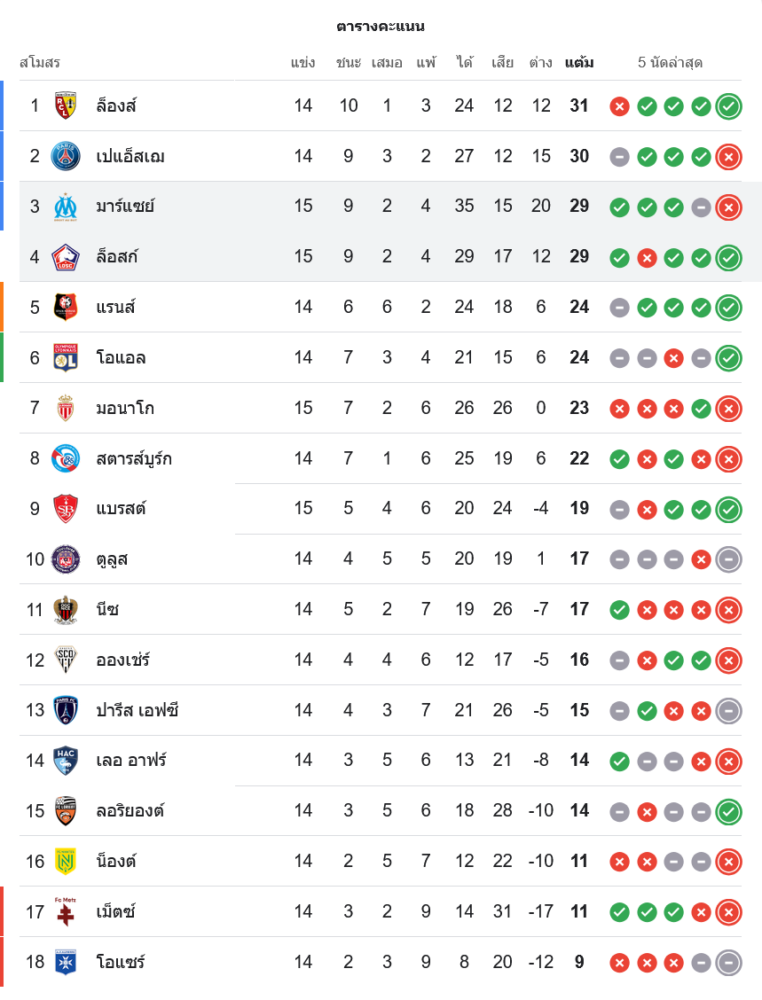Viewport: 762px width, 1000px height.
Task: Select the Monaco club crest
Action: [65, 408]
